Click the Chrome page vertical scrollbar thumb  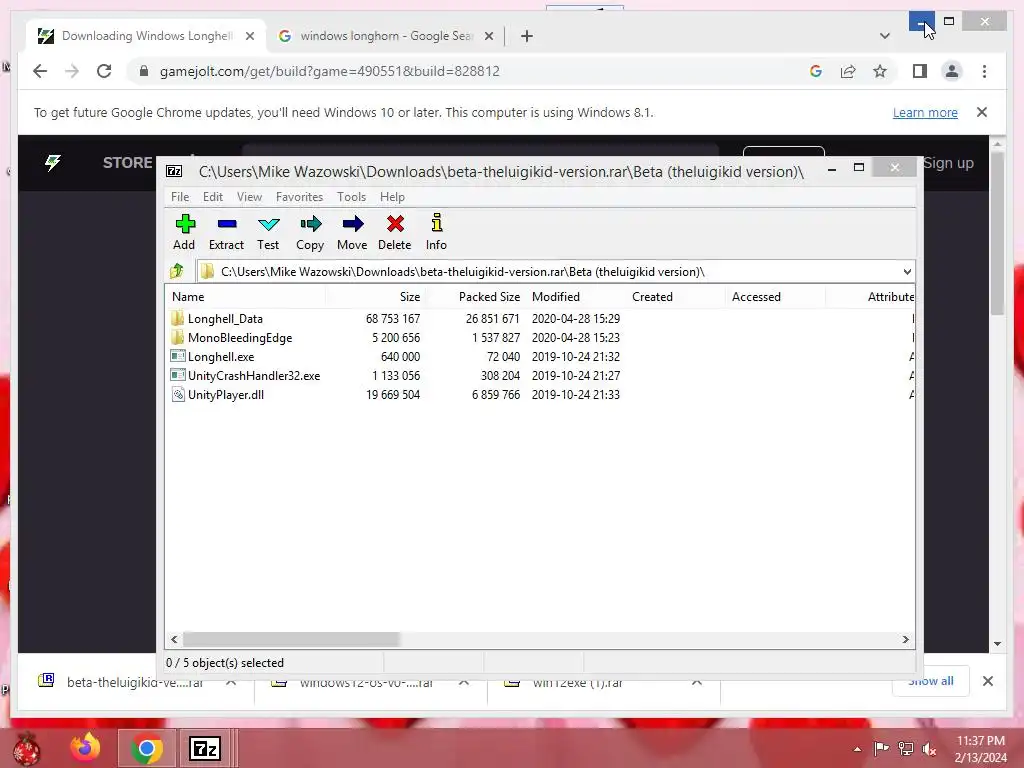[x=997, y=232]
